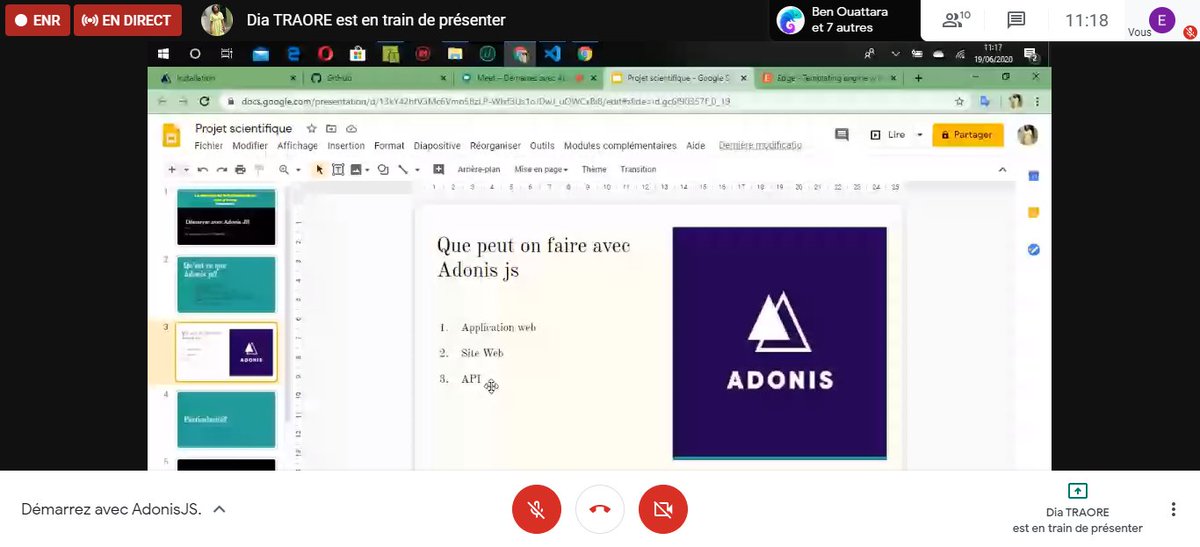1200x547 pixels.
Task: Select slide 1 thumbnail in filmstrip
Action: pyautogui.click(x=225, y=217)
